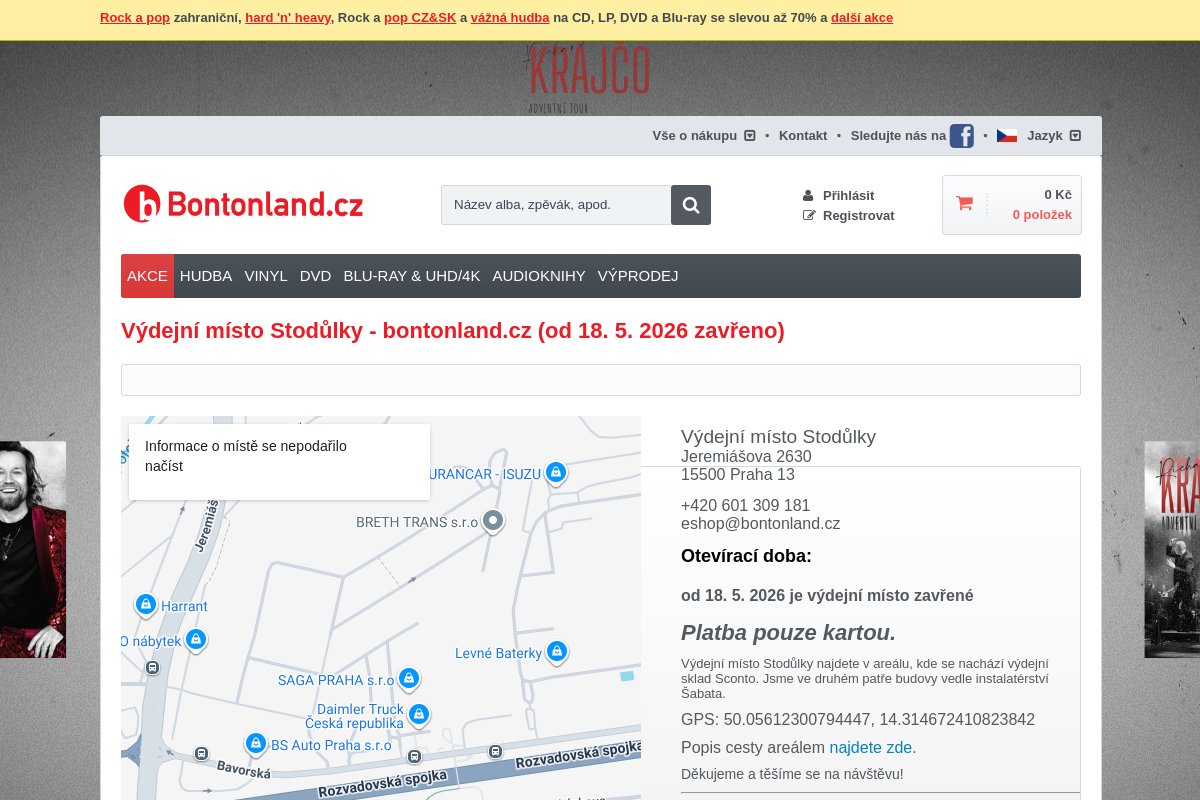Select the nábytek shop map marker
Viewport: 1200px width, 800px height.
tap(196, 639)
